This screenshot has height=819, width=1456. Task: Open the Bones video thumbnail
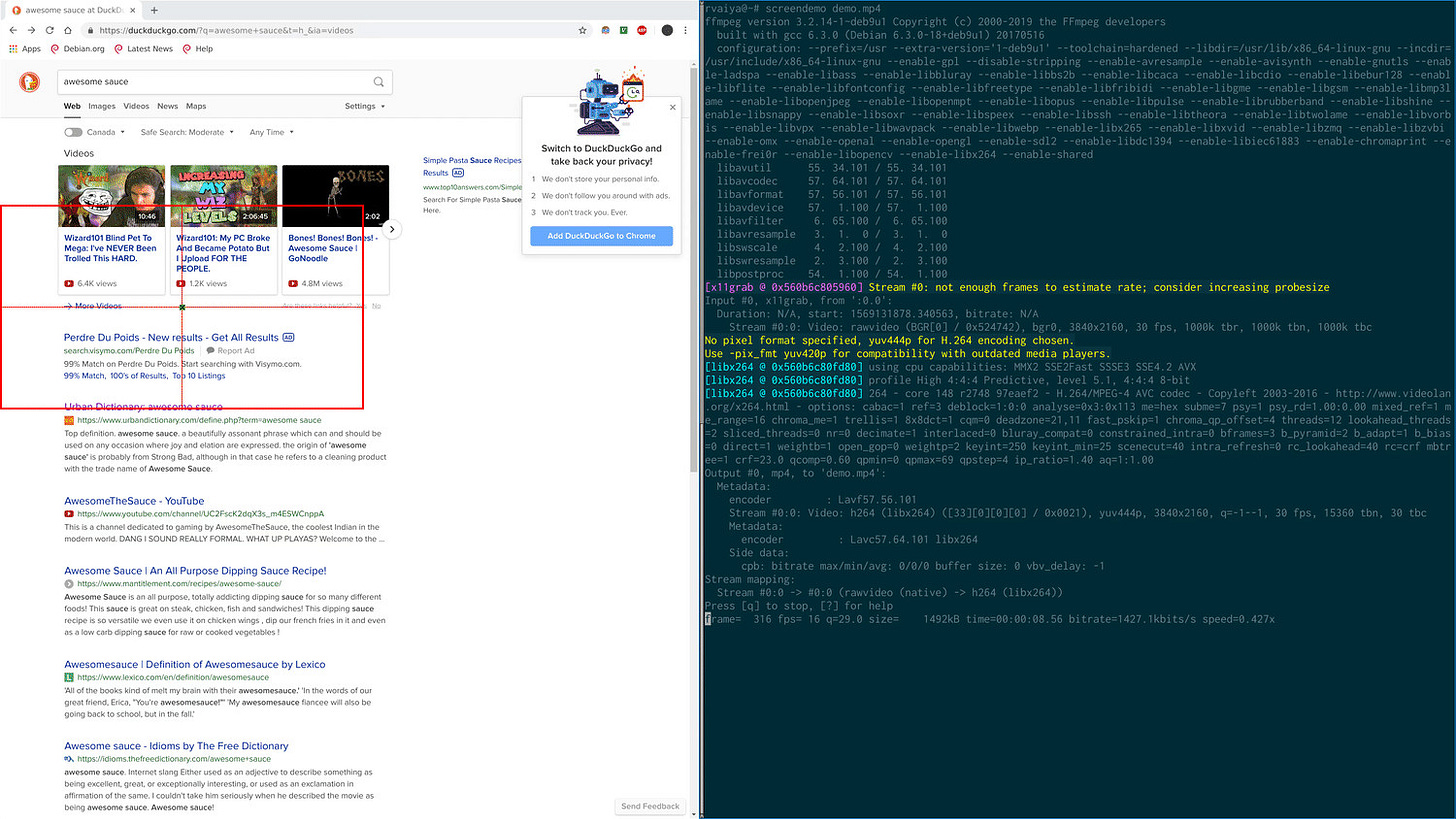pos(335,196)
